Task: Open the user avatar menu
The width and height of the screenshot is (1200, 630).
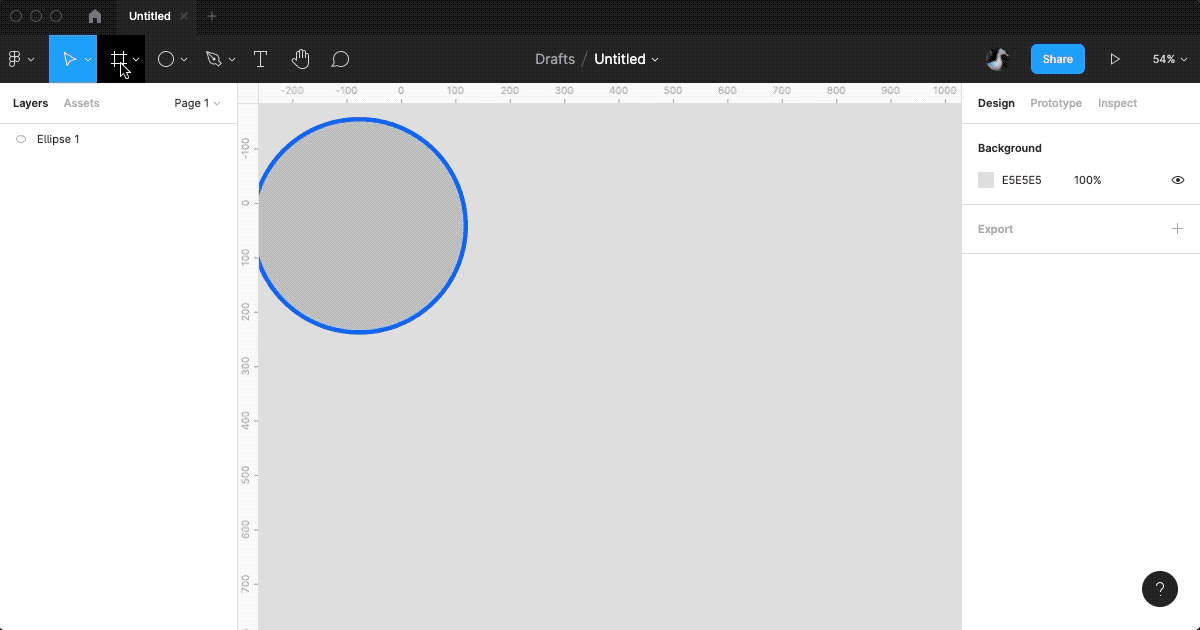Action: pyautogui.click(x=997, y=59)
